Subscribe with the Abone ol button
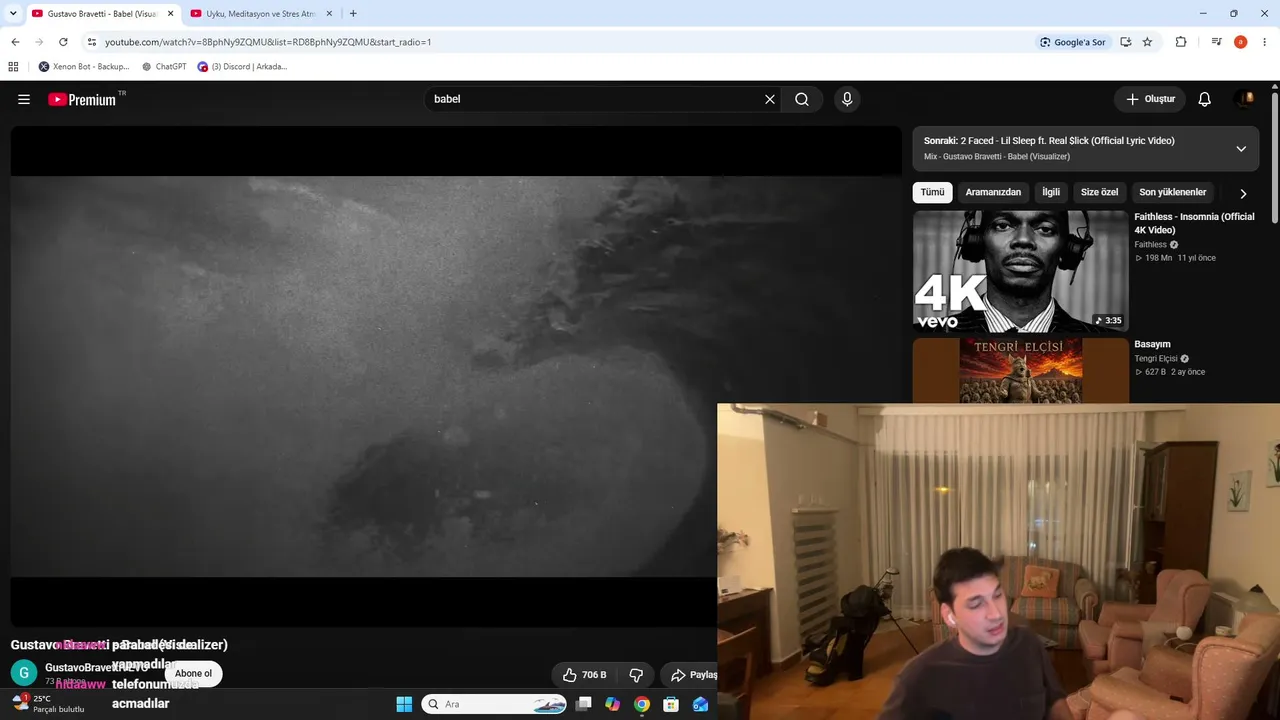The image size is (1280, 720). tap(193, 673)
